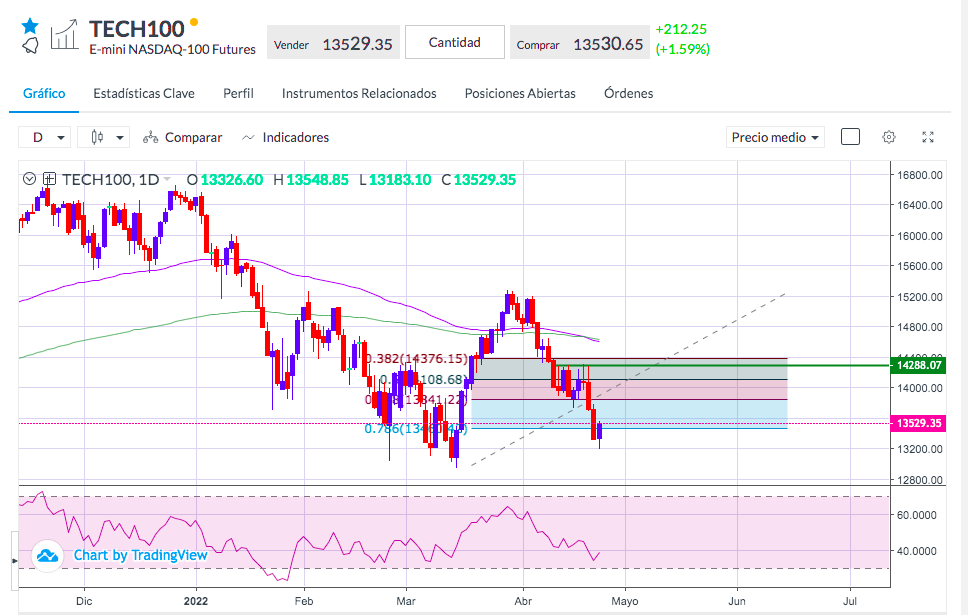Expand chart to fullscreen
Viewport: 968px width, 615px height.
point(928,137)
